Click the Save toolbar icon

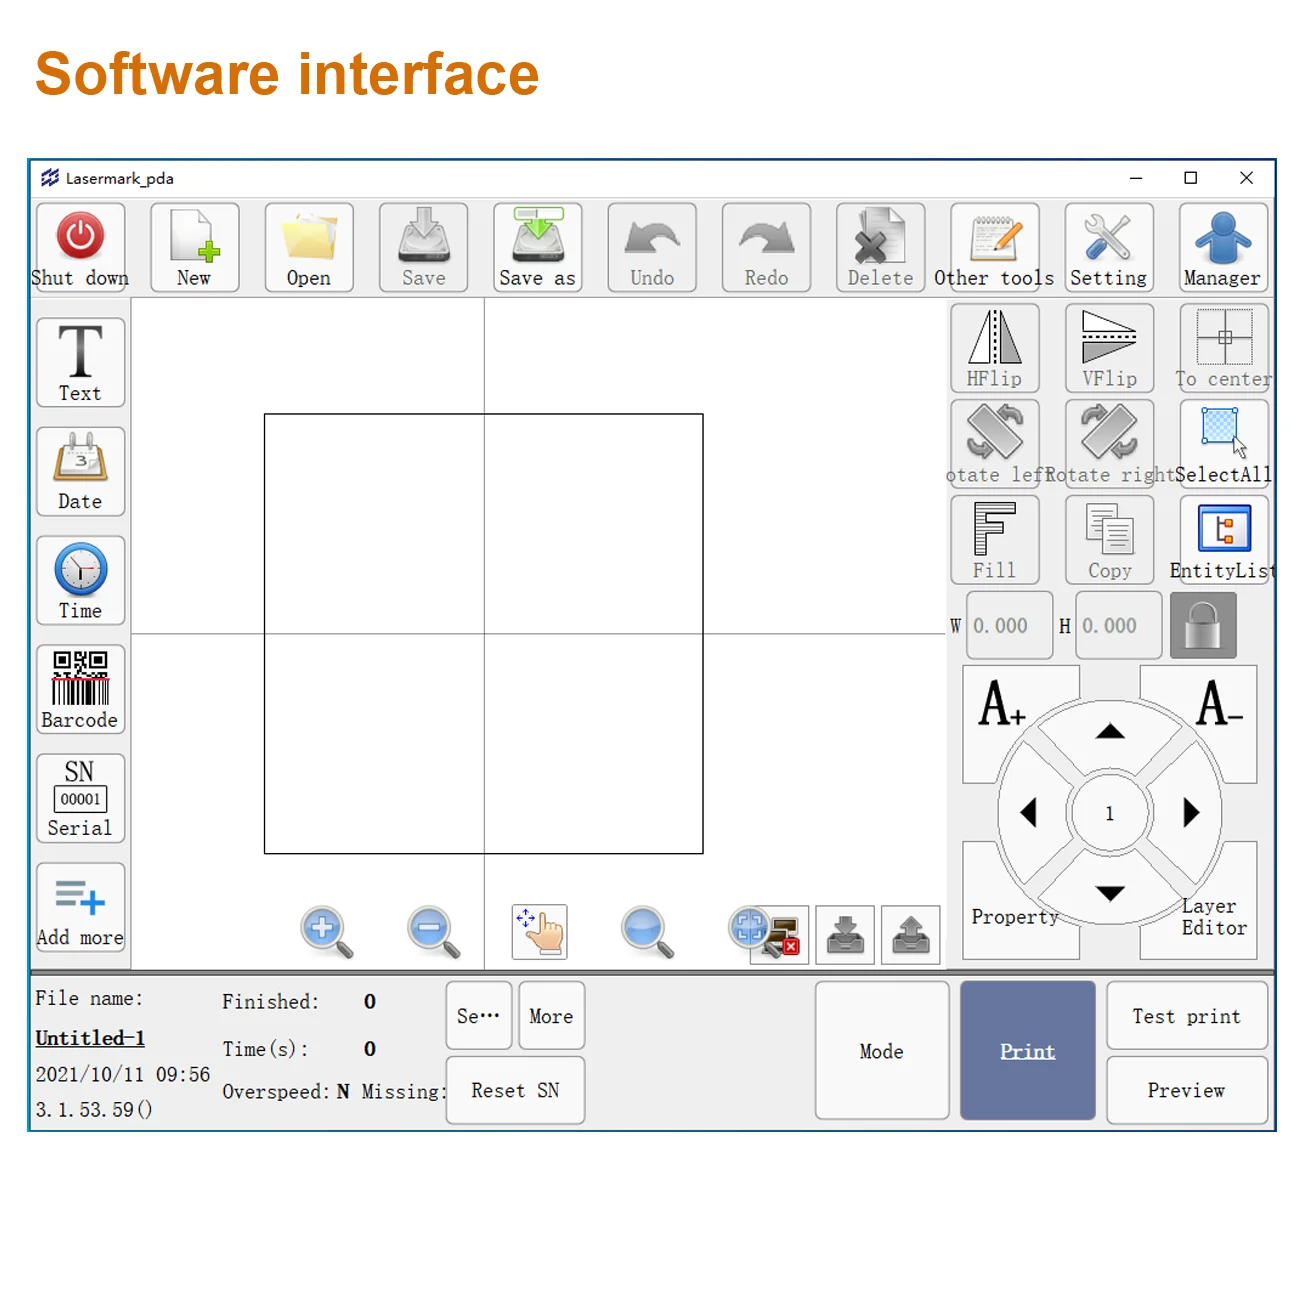click(x=423, y=248)
